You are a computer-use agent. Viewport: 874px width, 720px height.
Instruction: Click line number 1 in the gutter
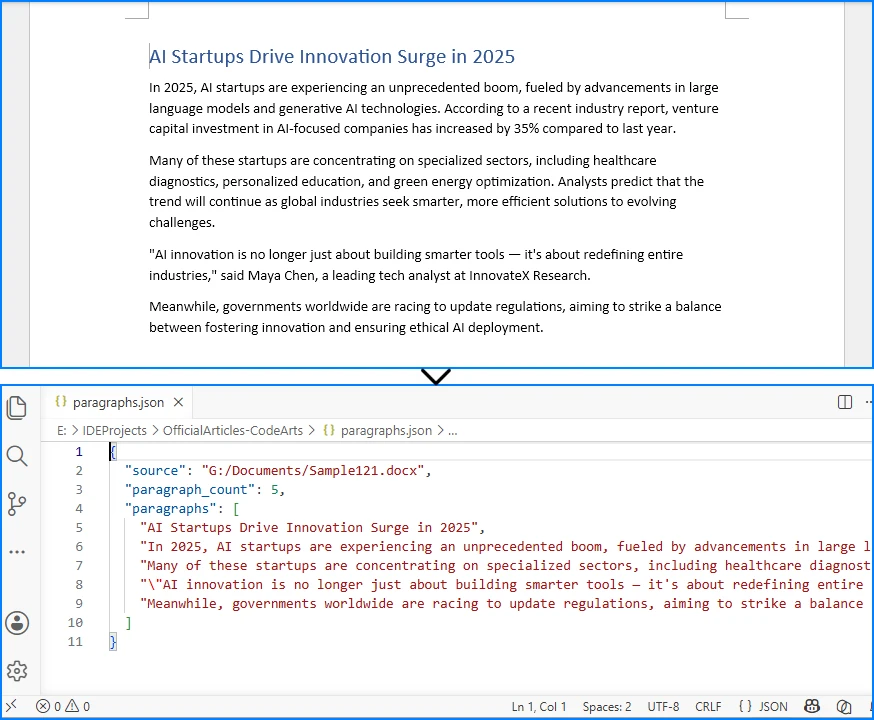coord(79,451)
